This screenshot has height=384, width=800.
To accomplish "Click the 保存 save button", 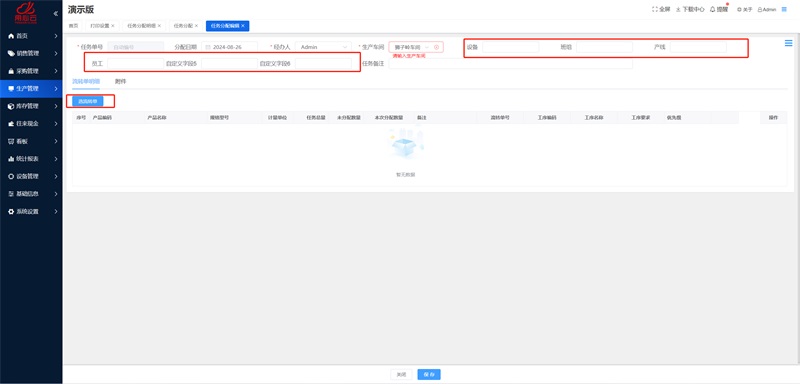I will (429, 374).
